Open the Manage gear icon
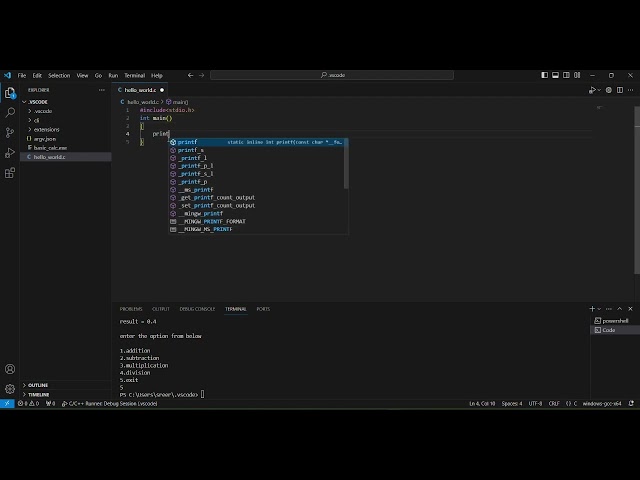 pyautogui.click(x=10, y=389)
